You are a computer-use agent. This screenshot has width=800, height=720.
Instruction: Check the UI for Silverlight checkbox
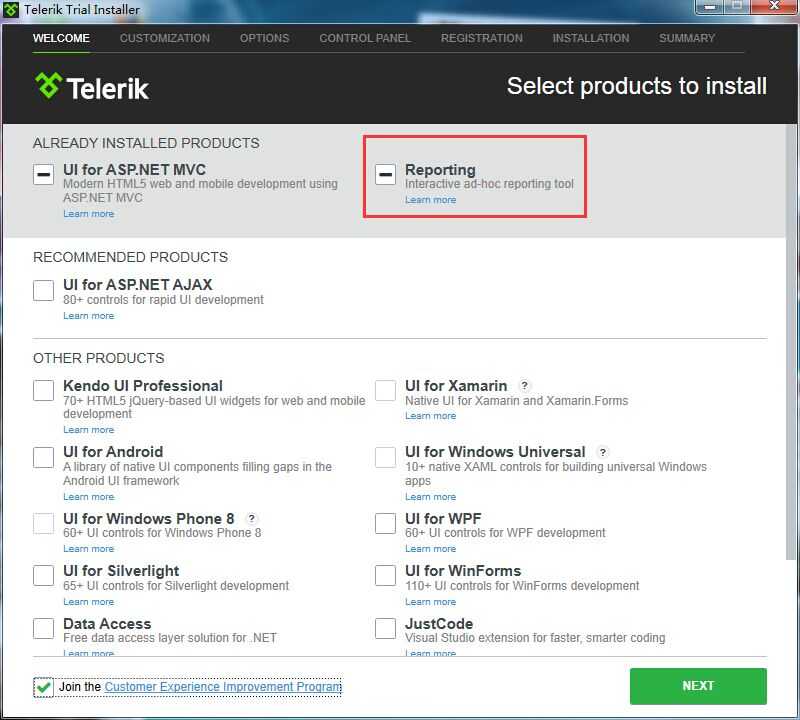point(43,576)
